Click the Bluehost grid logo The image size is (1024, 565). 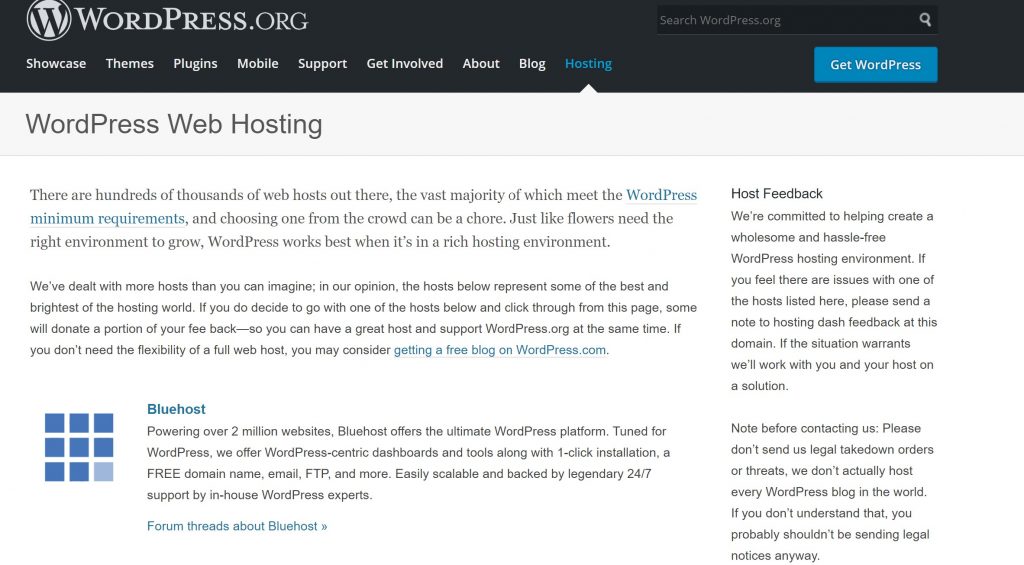point(79,447)
